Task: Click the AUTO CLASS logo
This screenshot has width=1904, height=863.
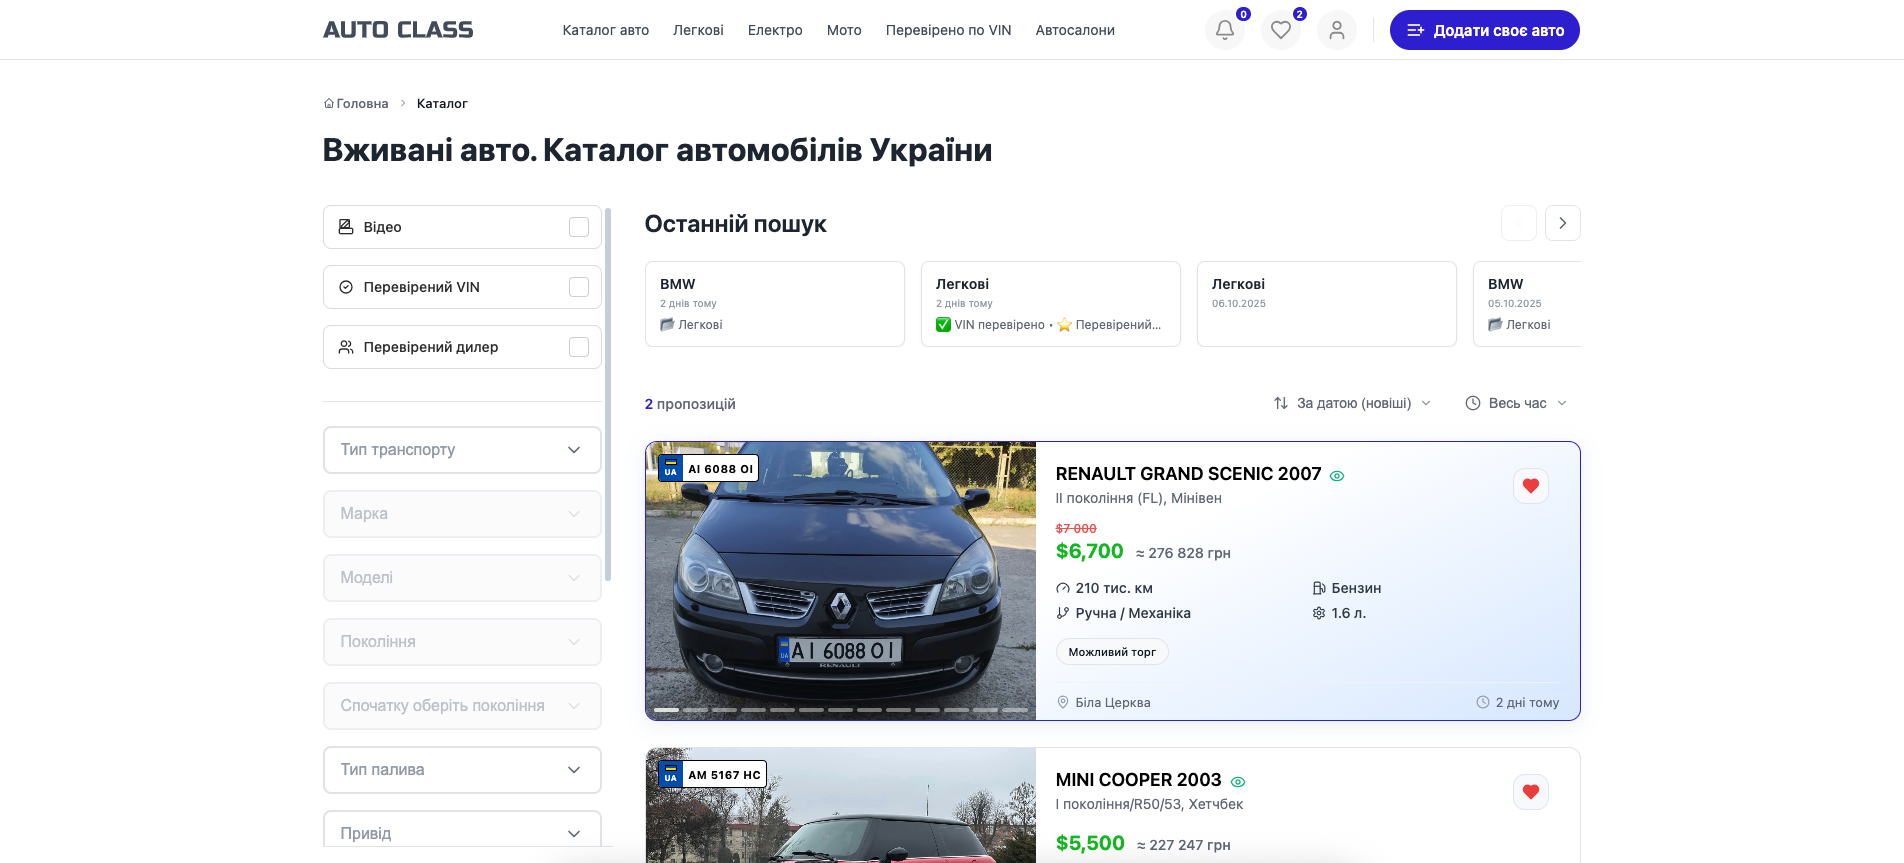Action: tap(398, 30)
